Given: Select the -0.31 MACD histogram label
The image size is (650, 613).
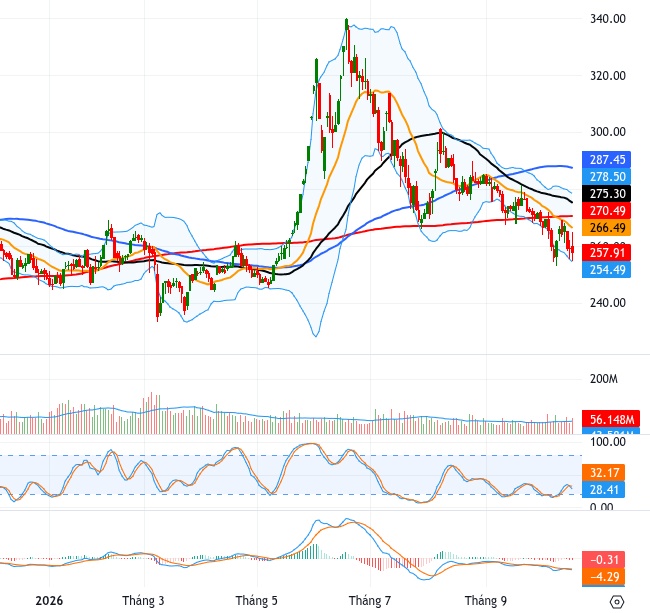Looking at the screenshot, I should (x=603, y=560).
